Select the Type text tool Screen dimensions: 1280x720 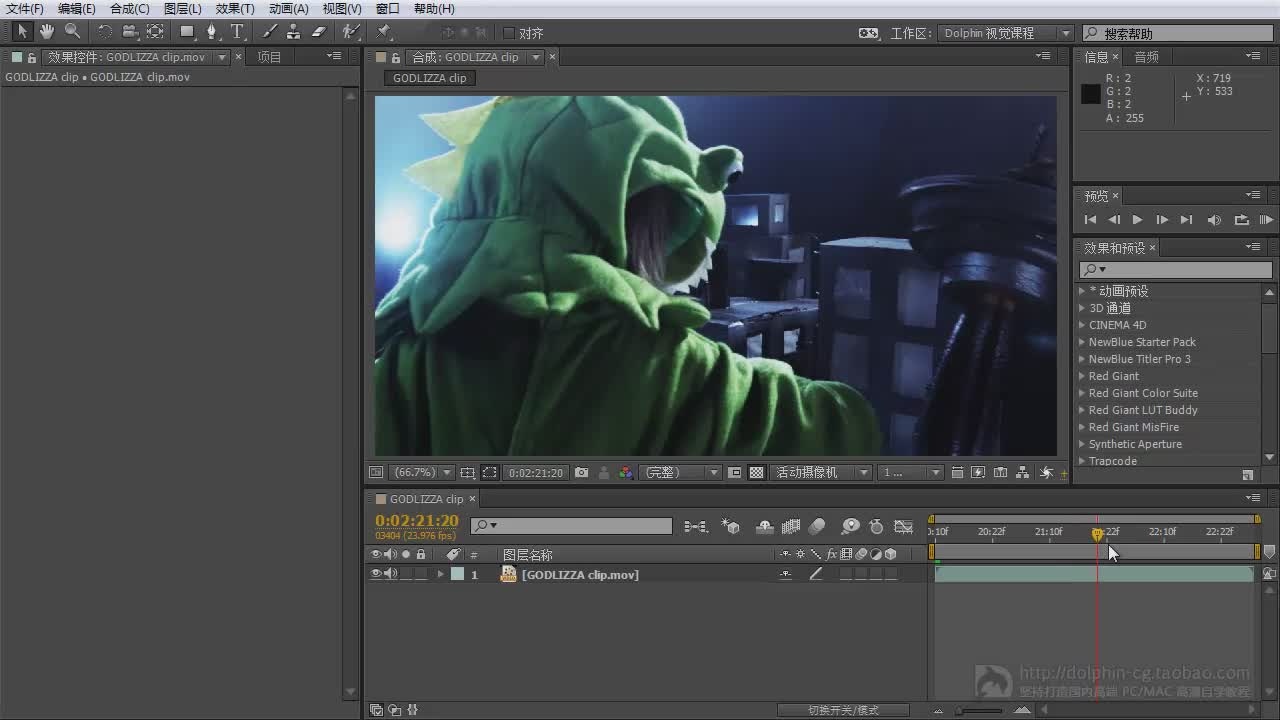[237, 32]
